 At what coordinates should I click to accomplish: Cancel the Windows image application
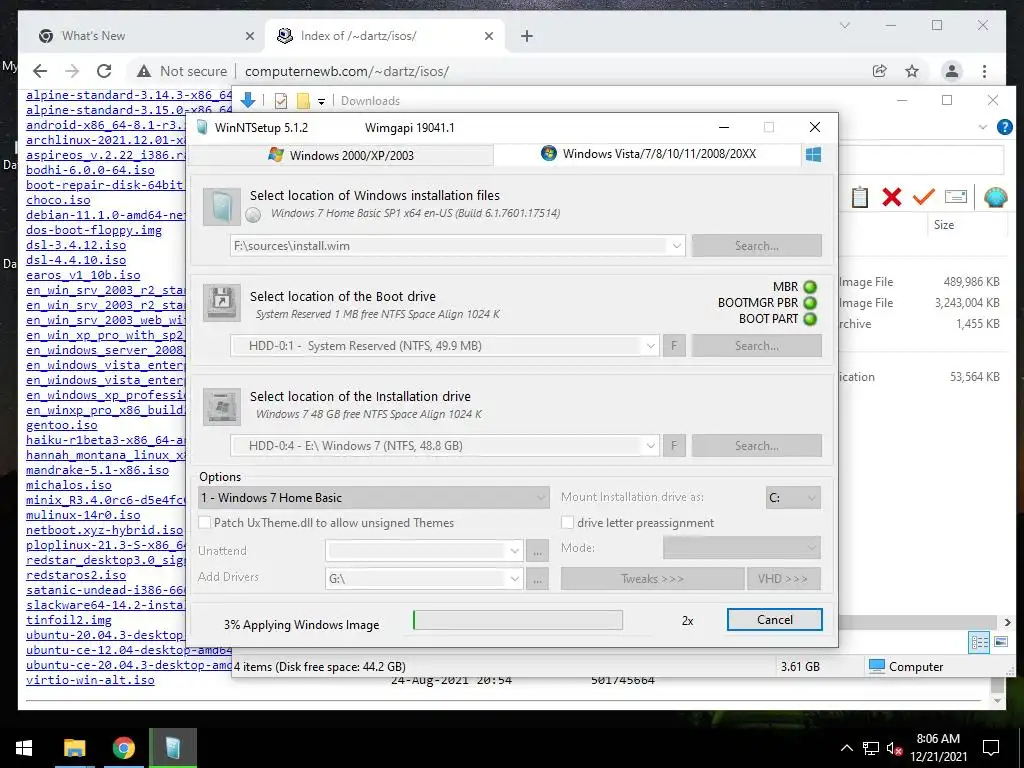pos(775,620)
